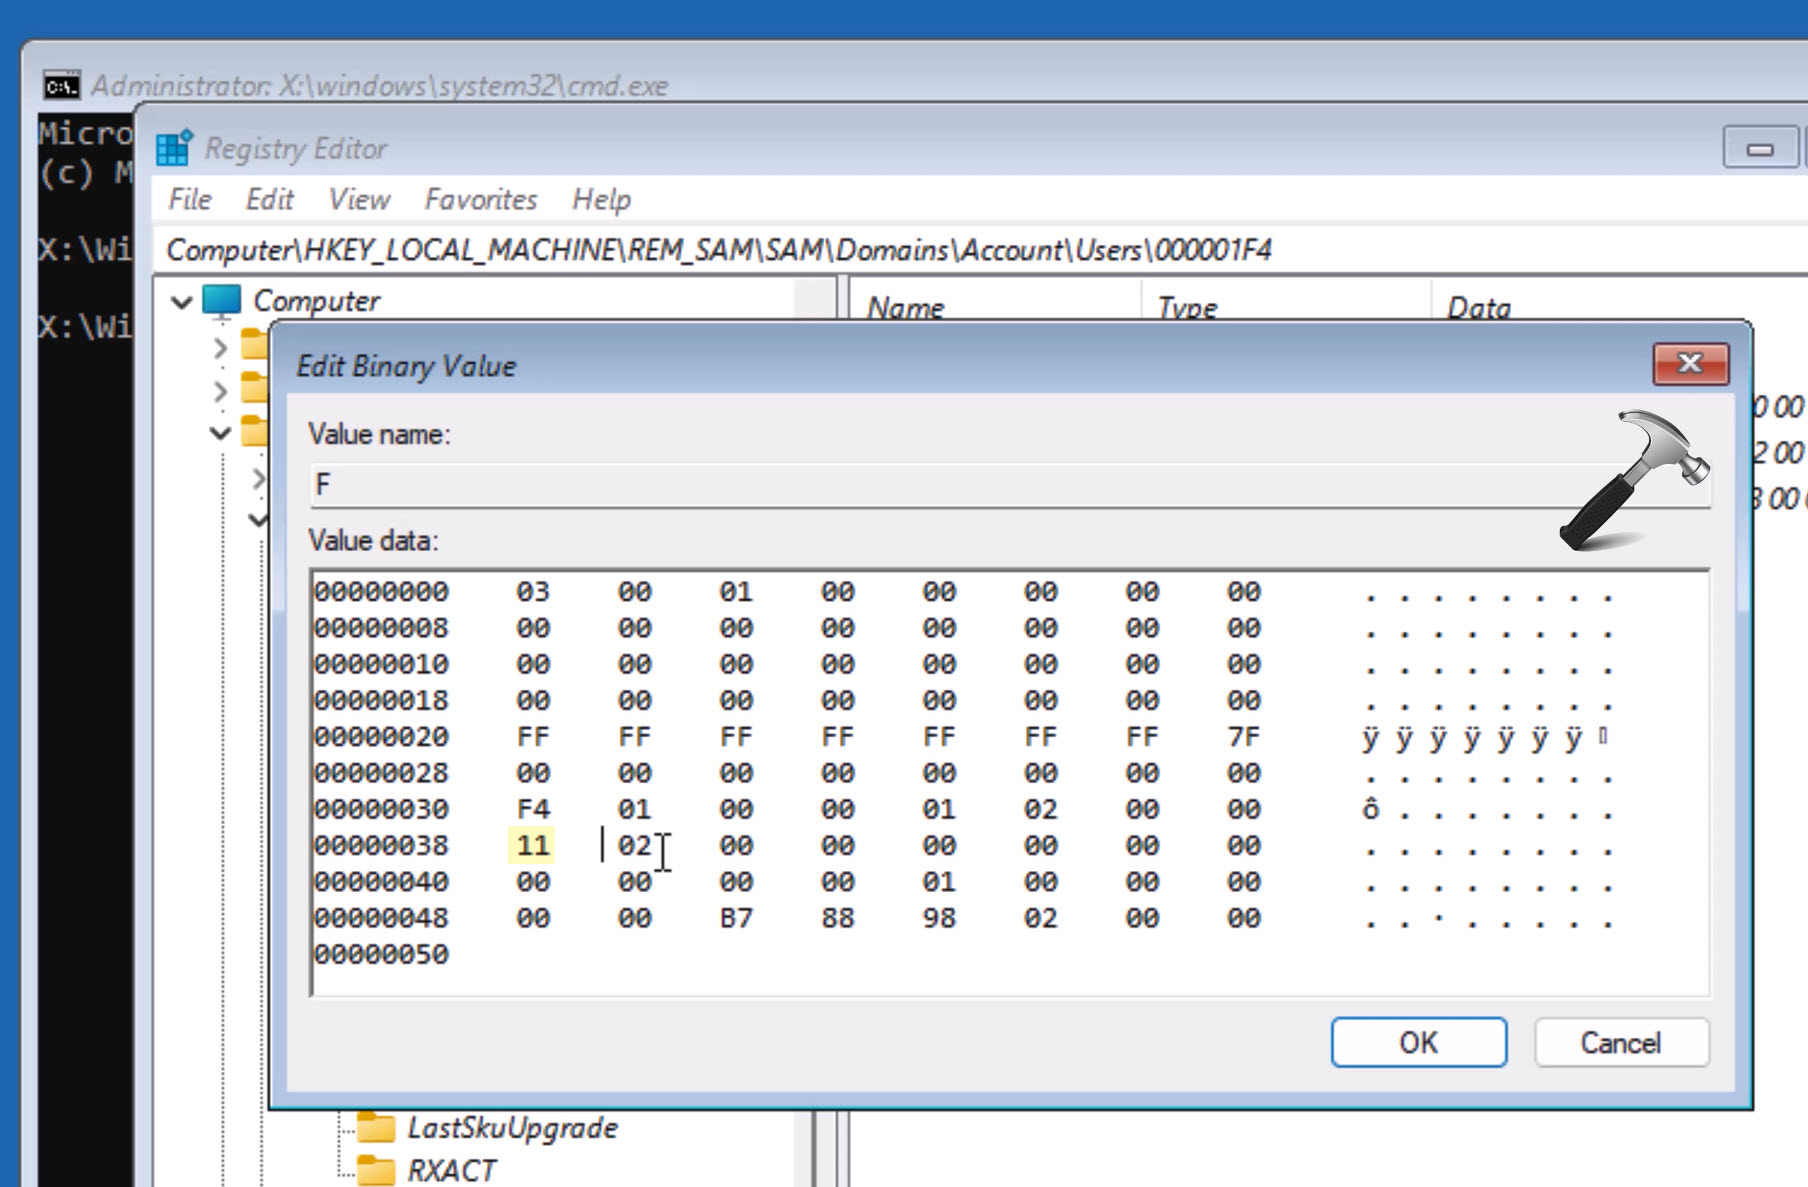Viewport: 1808px width, 1187px height.
Task: Open the Edit menu
Action: (x=269, y=200)
